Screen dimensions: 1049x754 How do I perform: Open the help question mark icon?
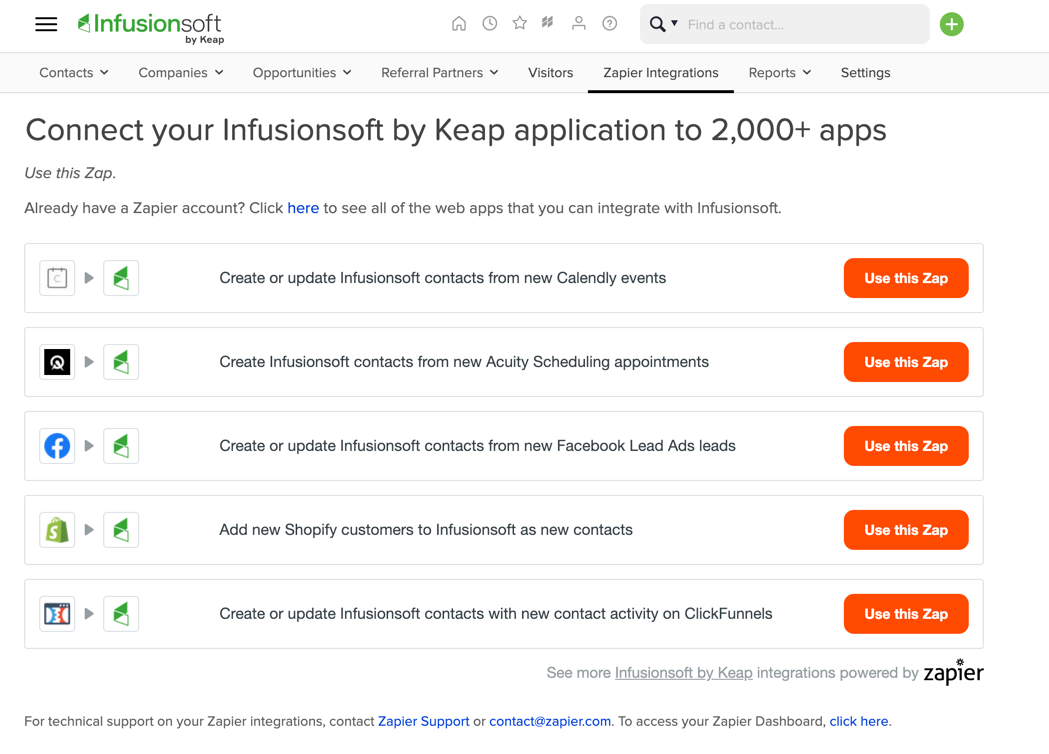(x=609, y=24)
